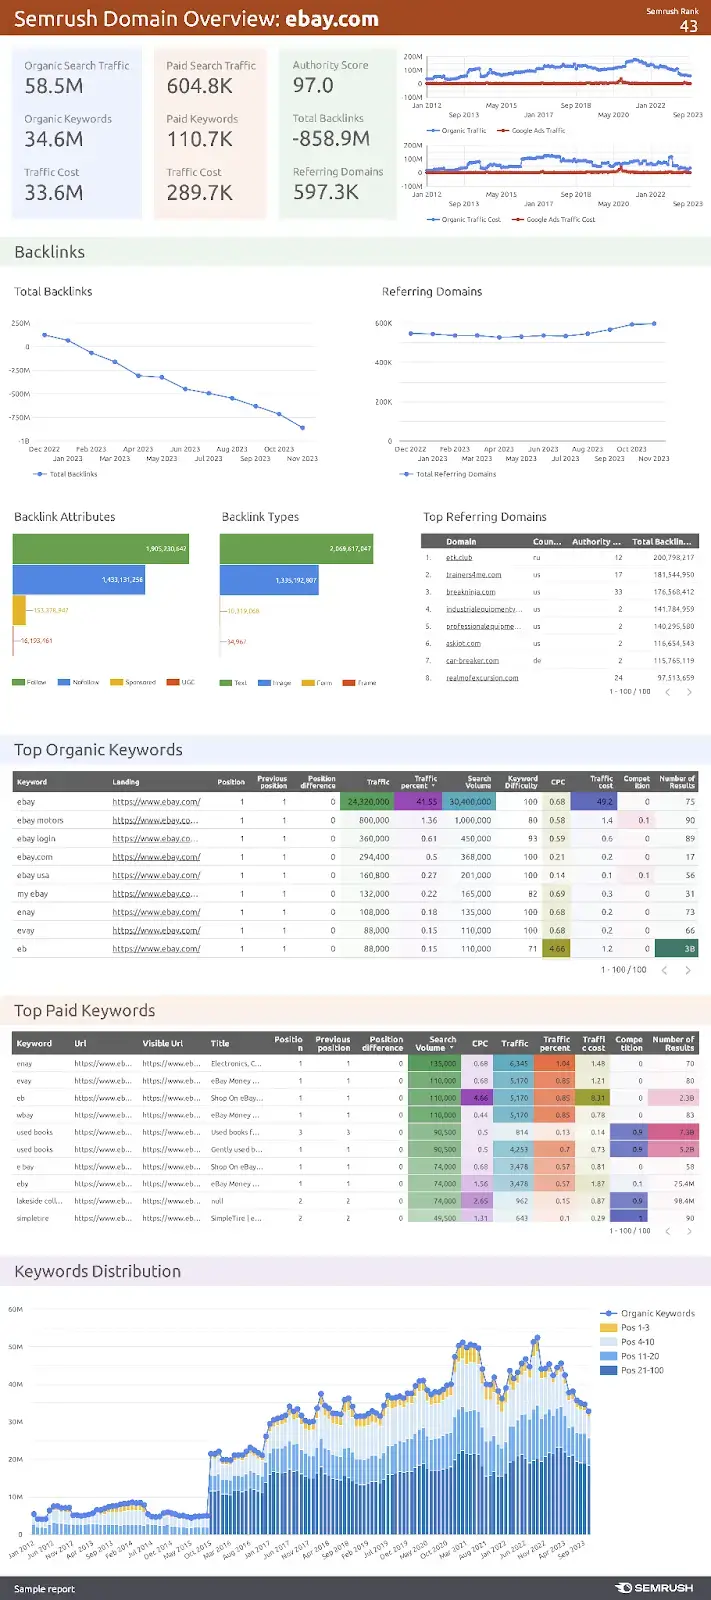The image size is (711, 1600).
Task: Open the realmofexcursion.com domain link
Action: click(482, 678)
